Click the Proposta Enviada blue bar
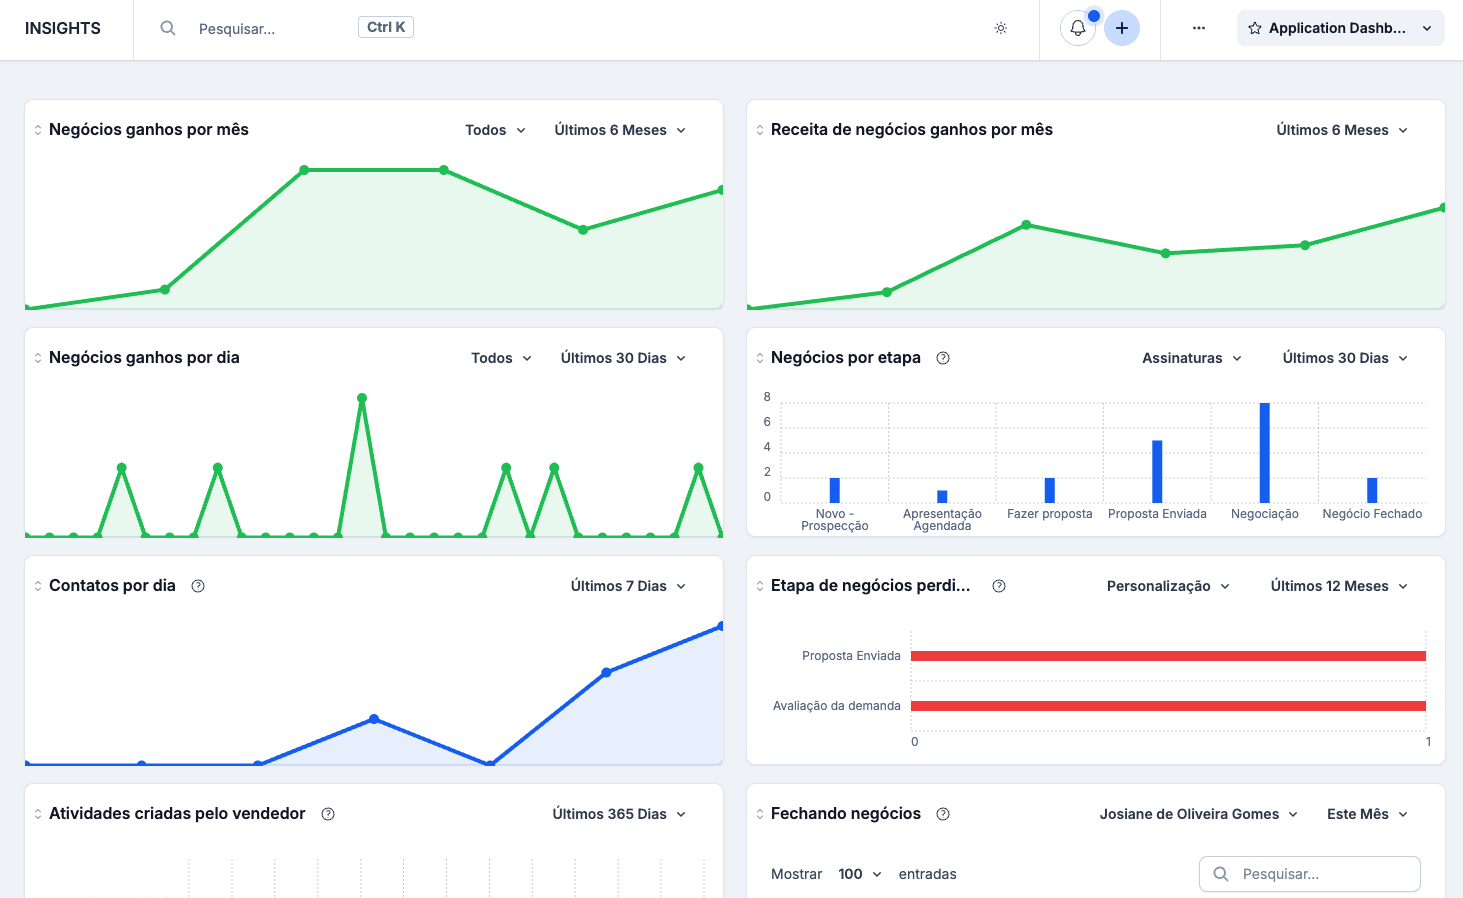Viewport: 1463px width, 898px height. (1157, 472)
